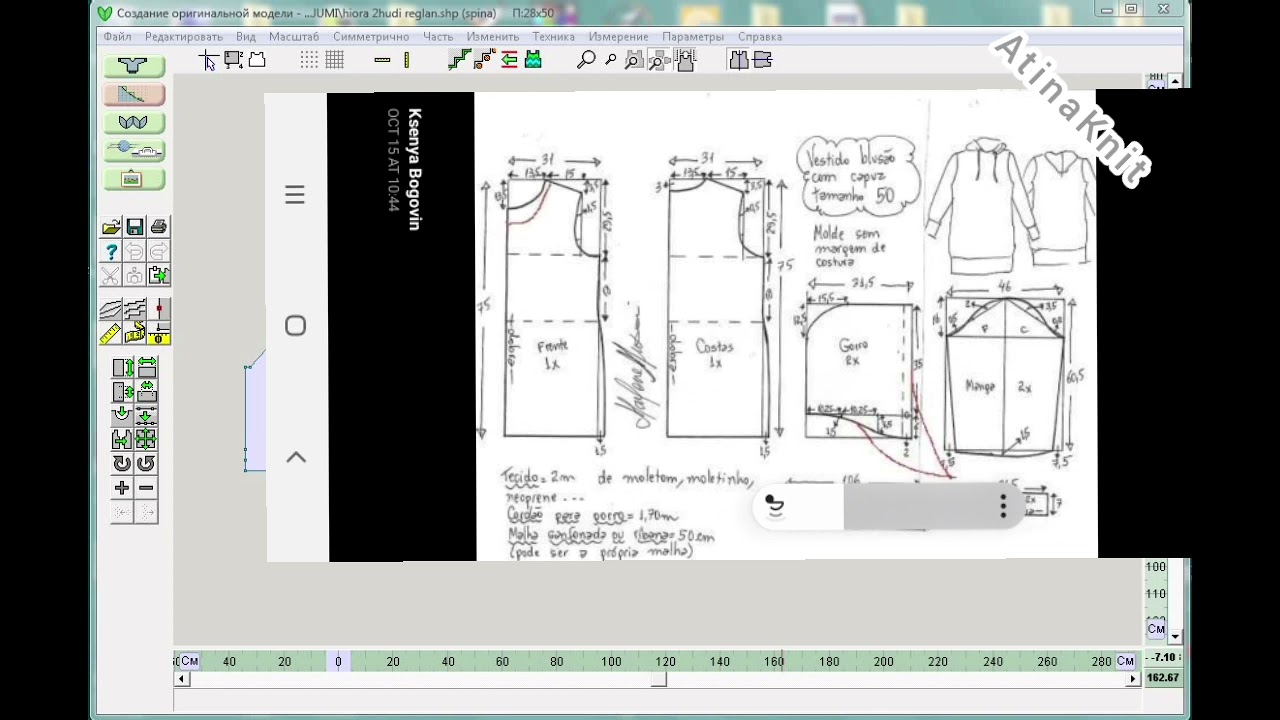Click the paste clipboard icon
Screen dimensions: 1280x720
(159, 275)
